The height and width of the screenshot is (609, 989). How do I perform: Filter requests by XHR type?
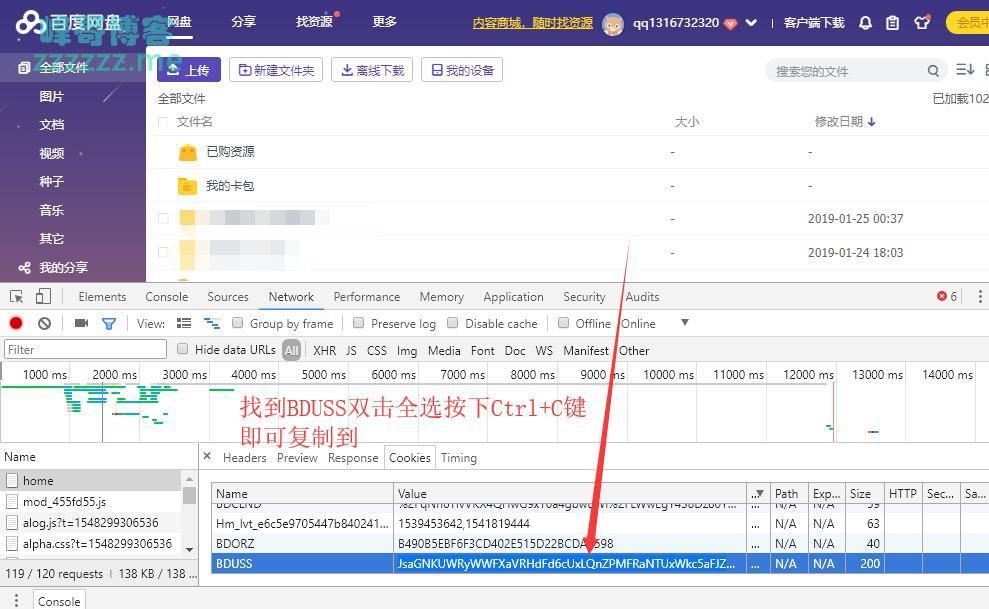tap(324, 351)
